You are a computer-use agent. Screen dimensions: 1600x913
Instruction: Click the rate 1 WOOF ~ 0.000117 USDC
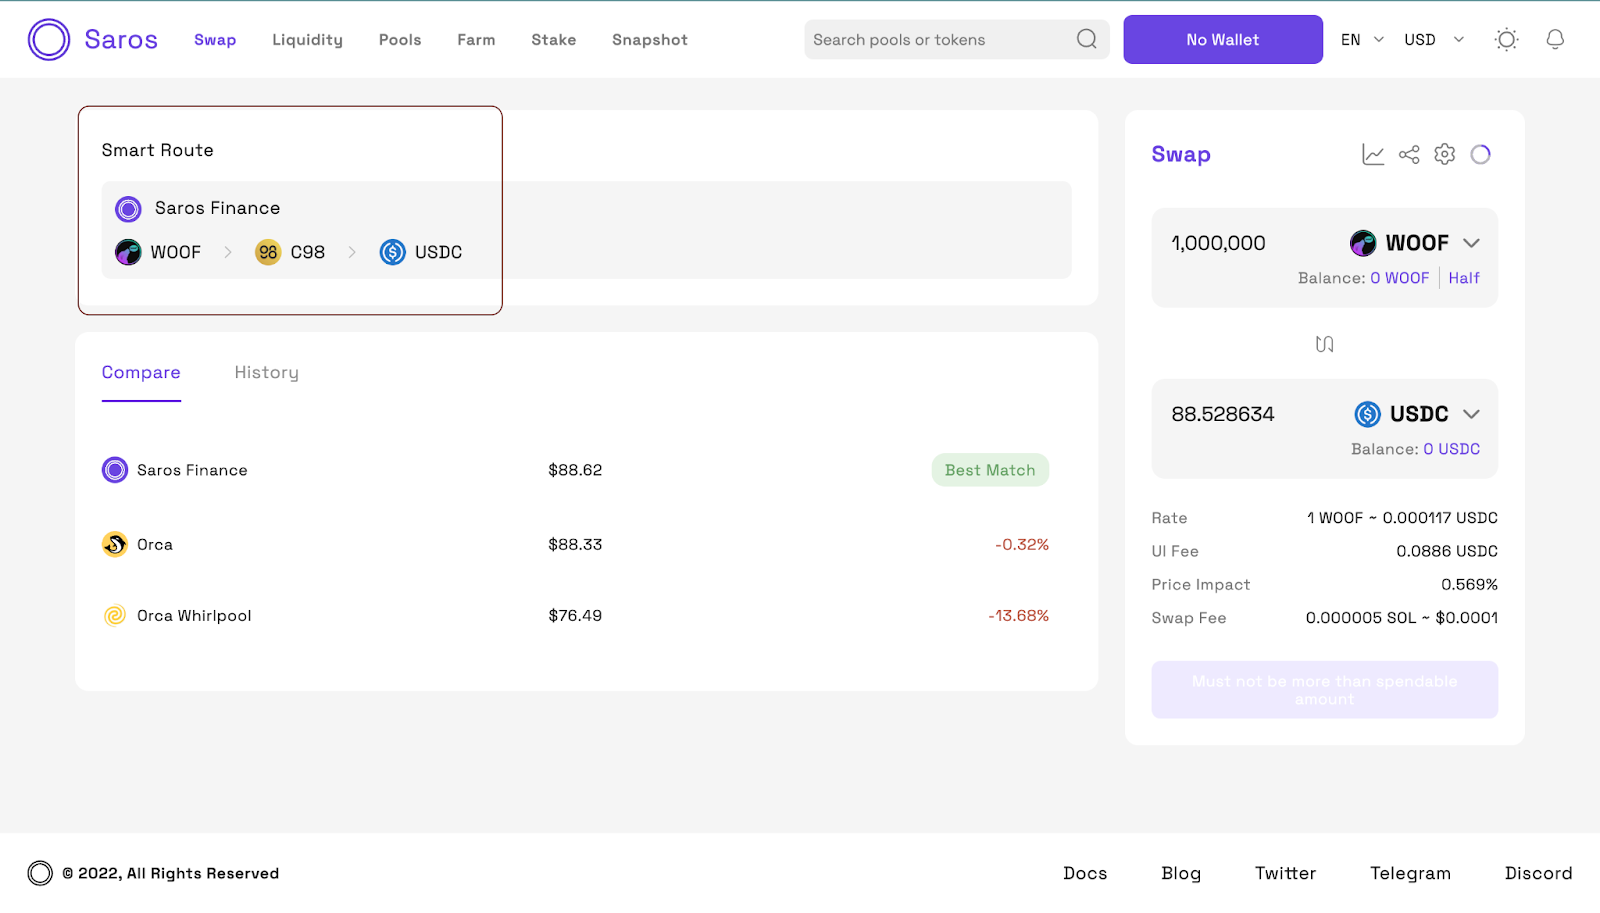pos(1402,518)
